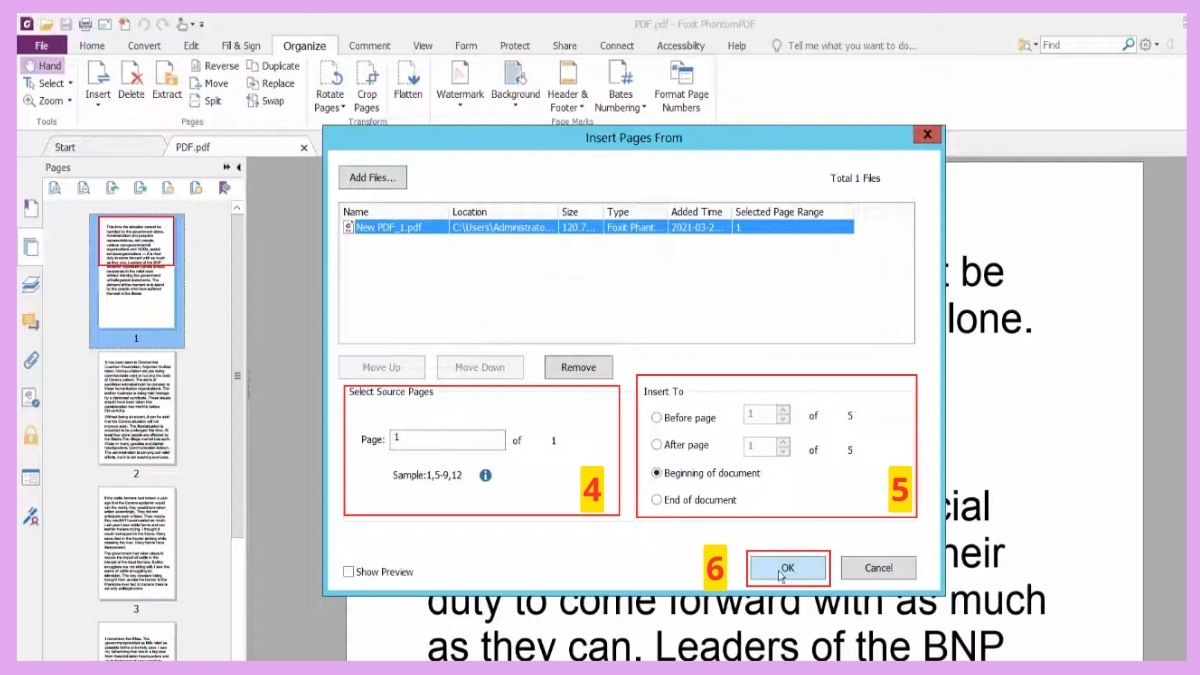Select the Before page radio button
This screenshot has width=1200, height=675.
(656, 418)
